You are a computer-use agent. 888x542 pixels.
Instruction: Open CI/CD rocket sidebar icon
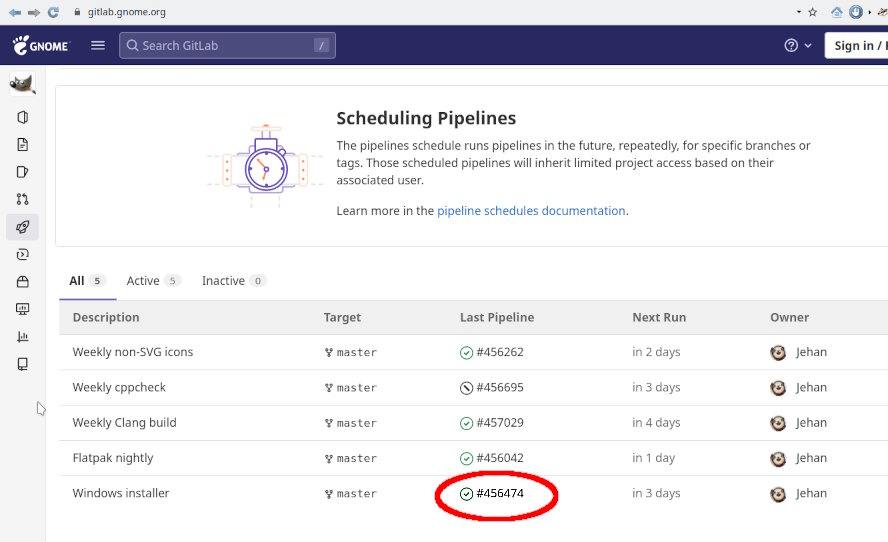(23, 227)
